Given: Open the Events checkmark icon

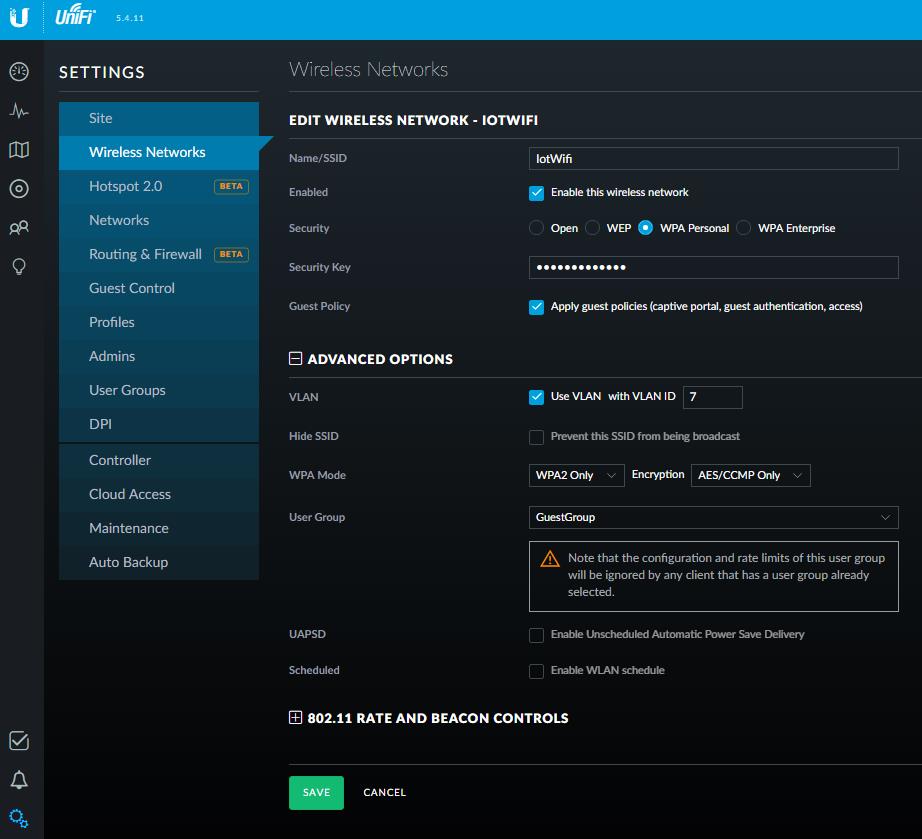Looking at the screenshot, I should [x=19, y=741].
